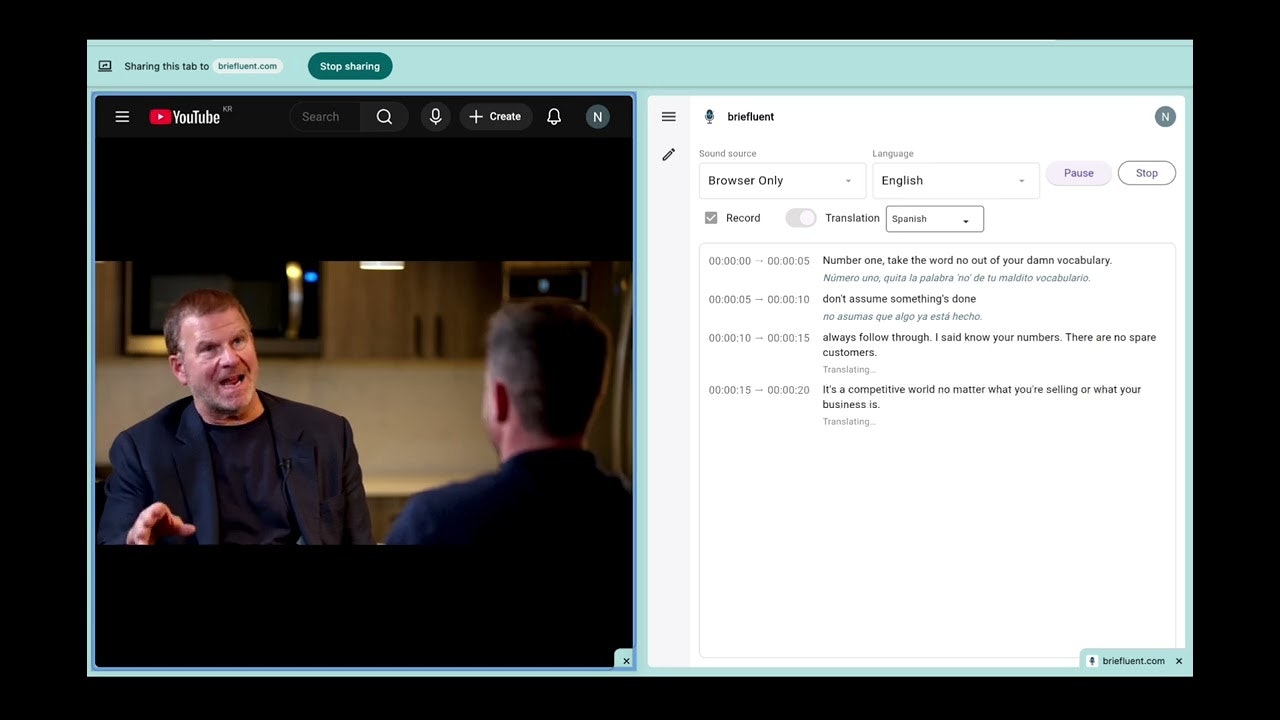Click the screen-share icon in sharing bar
1280x720 pixels.
pos(105,66)
